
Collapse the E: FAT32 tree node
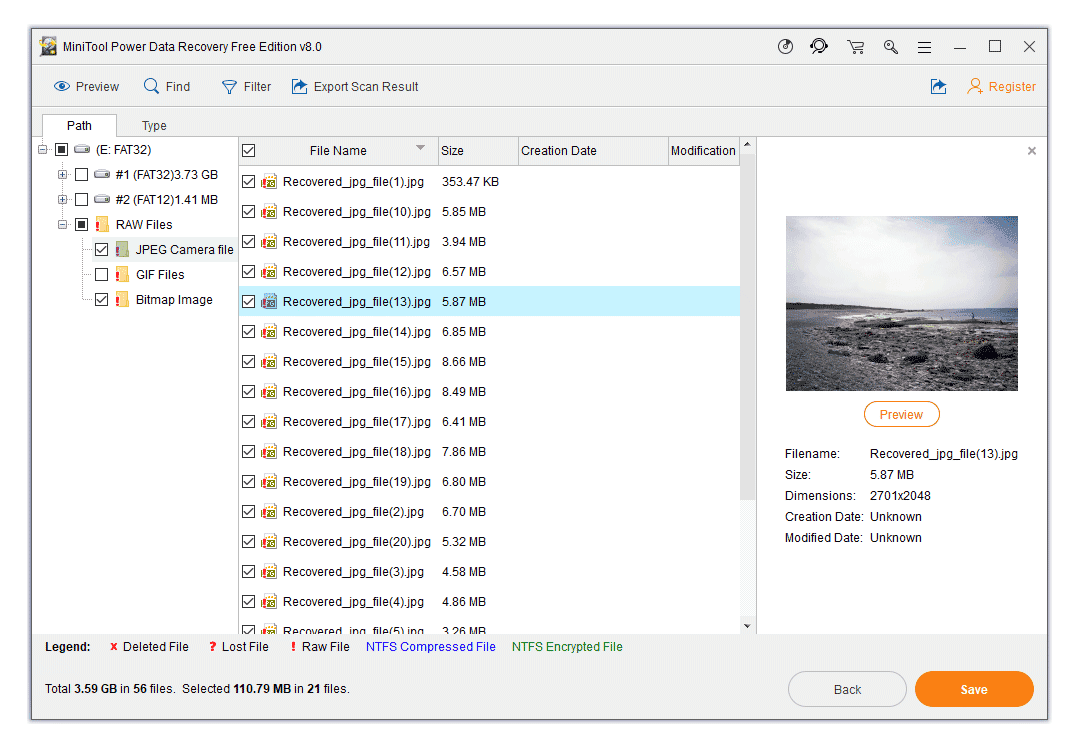pos(42,149)
